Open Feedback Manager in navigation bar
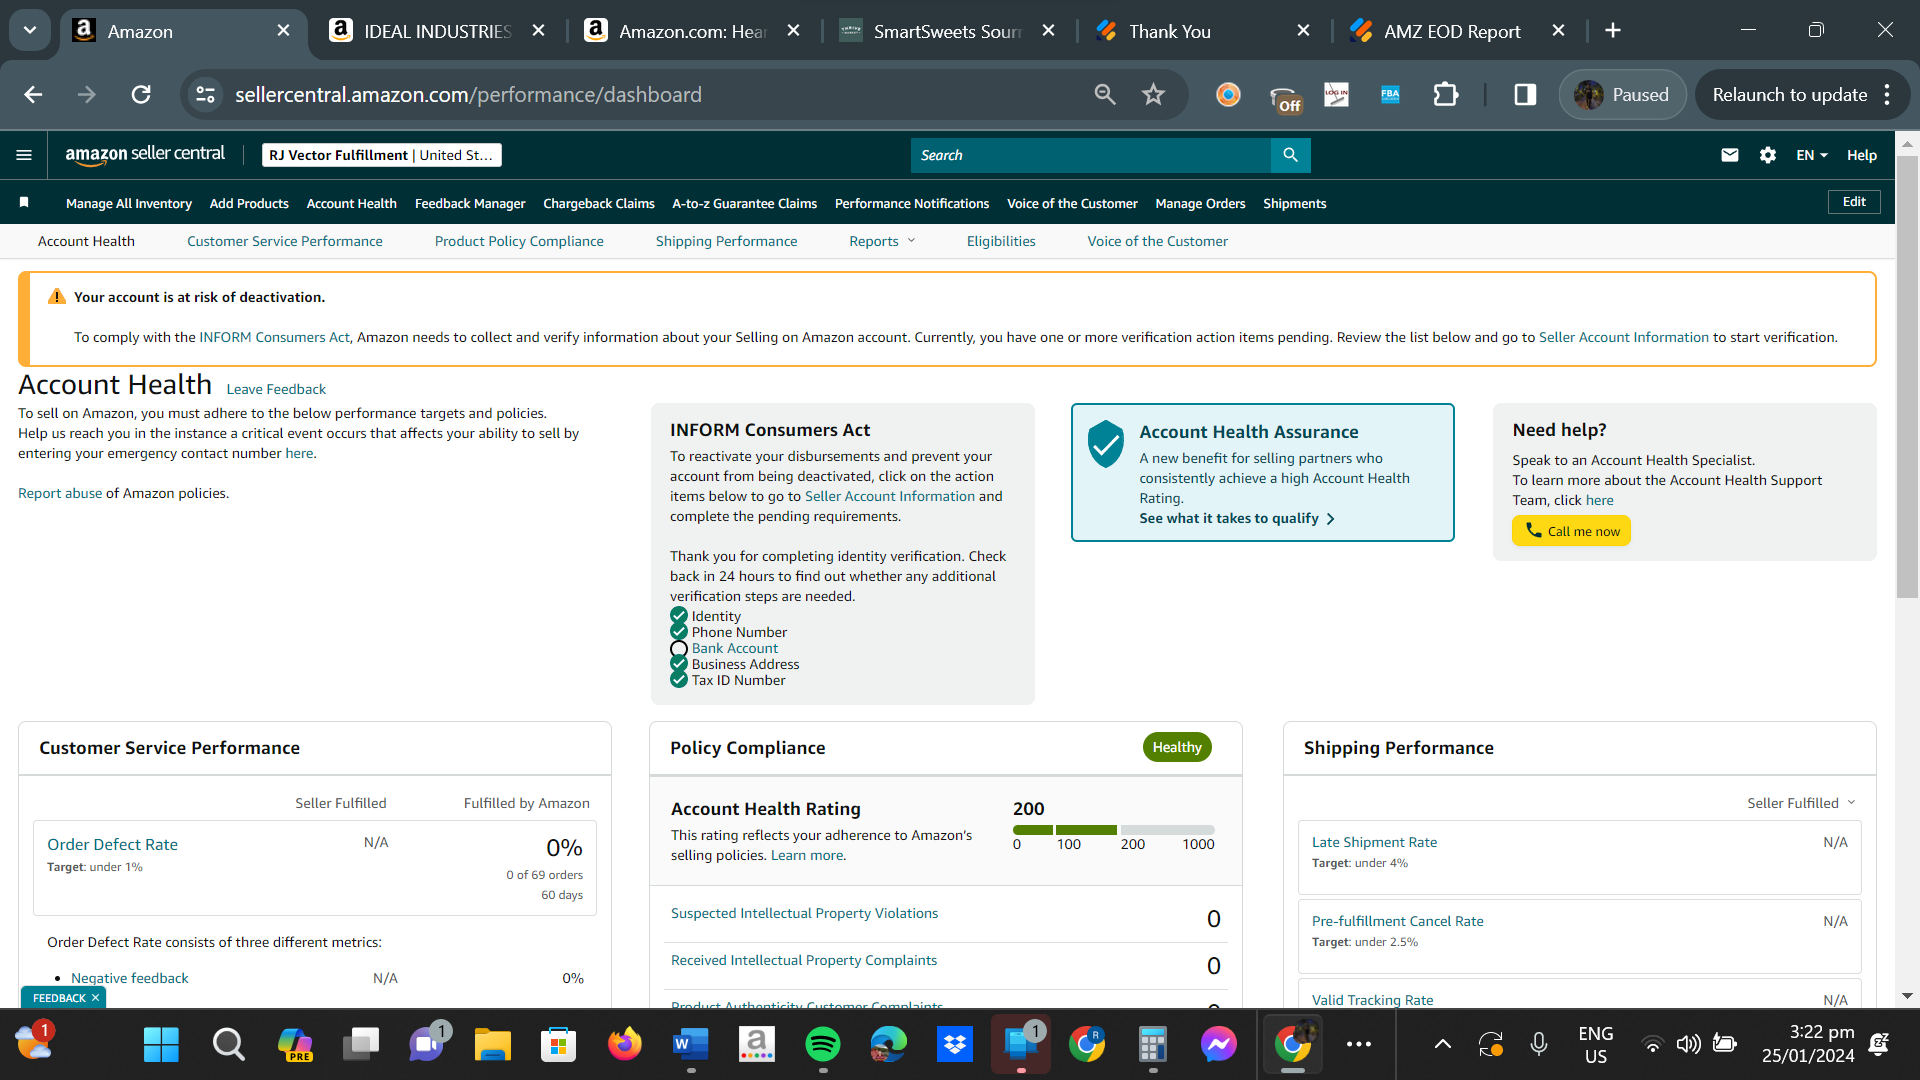1920x1080 pixels. (470, 203)
